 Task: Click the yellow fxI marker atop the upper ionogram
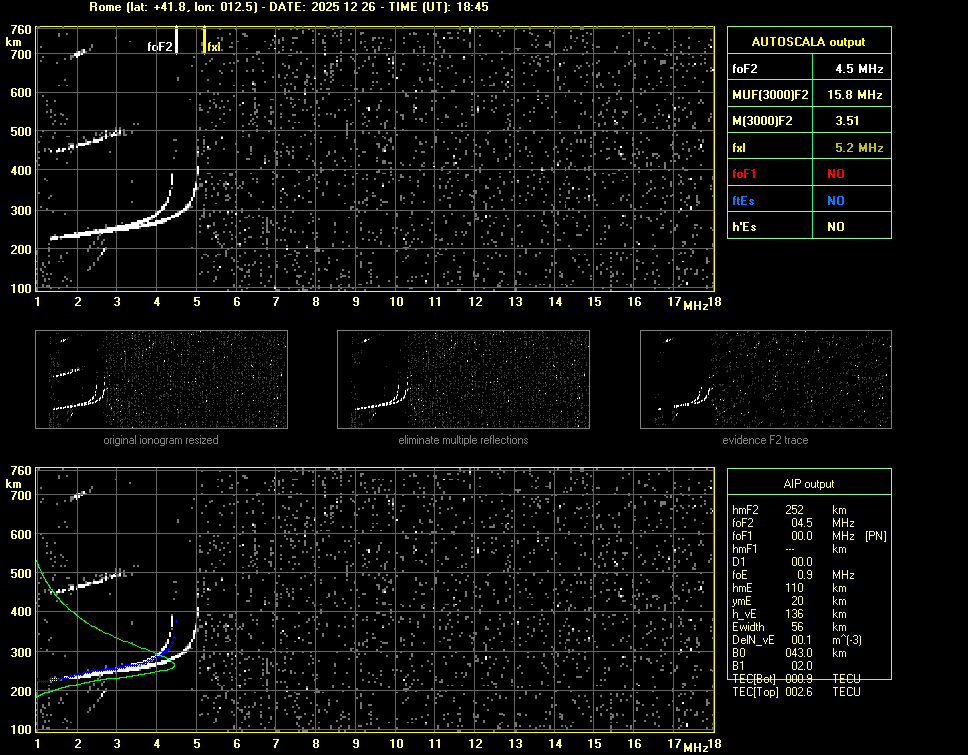pos(205,41)
